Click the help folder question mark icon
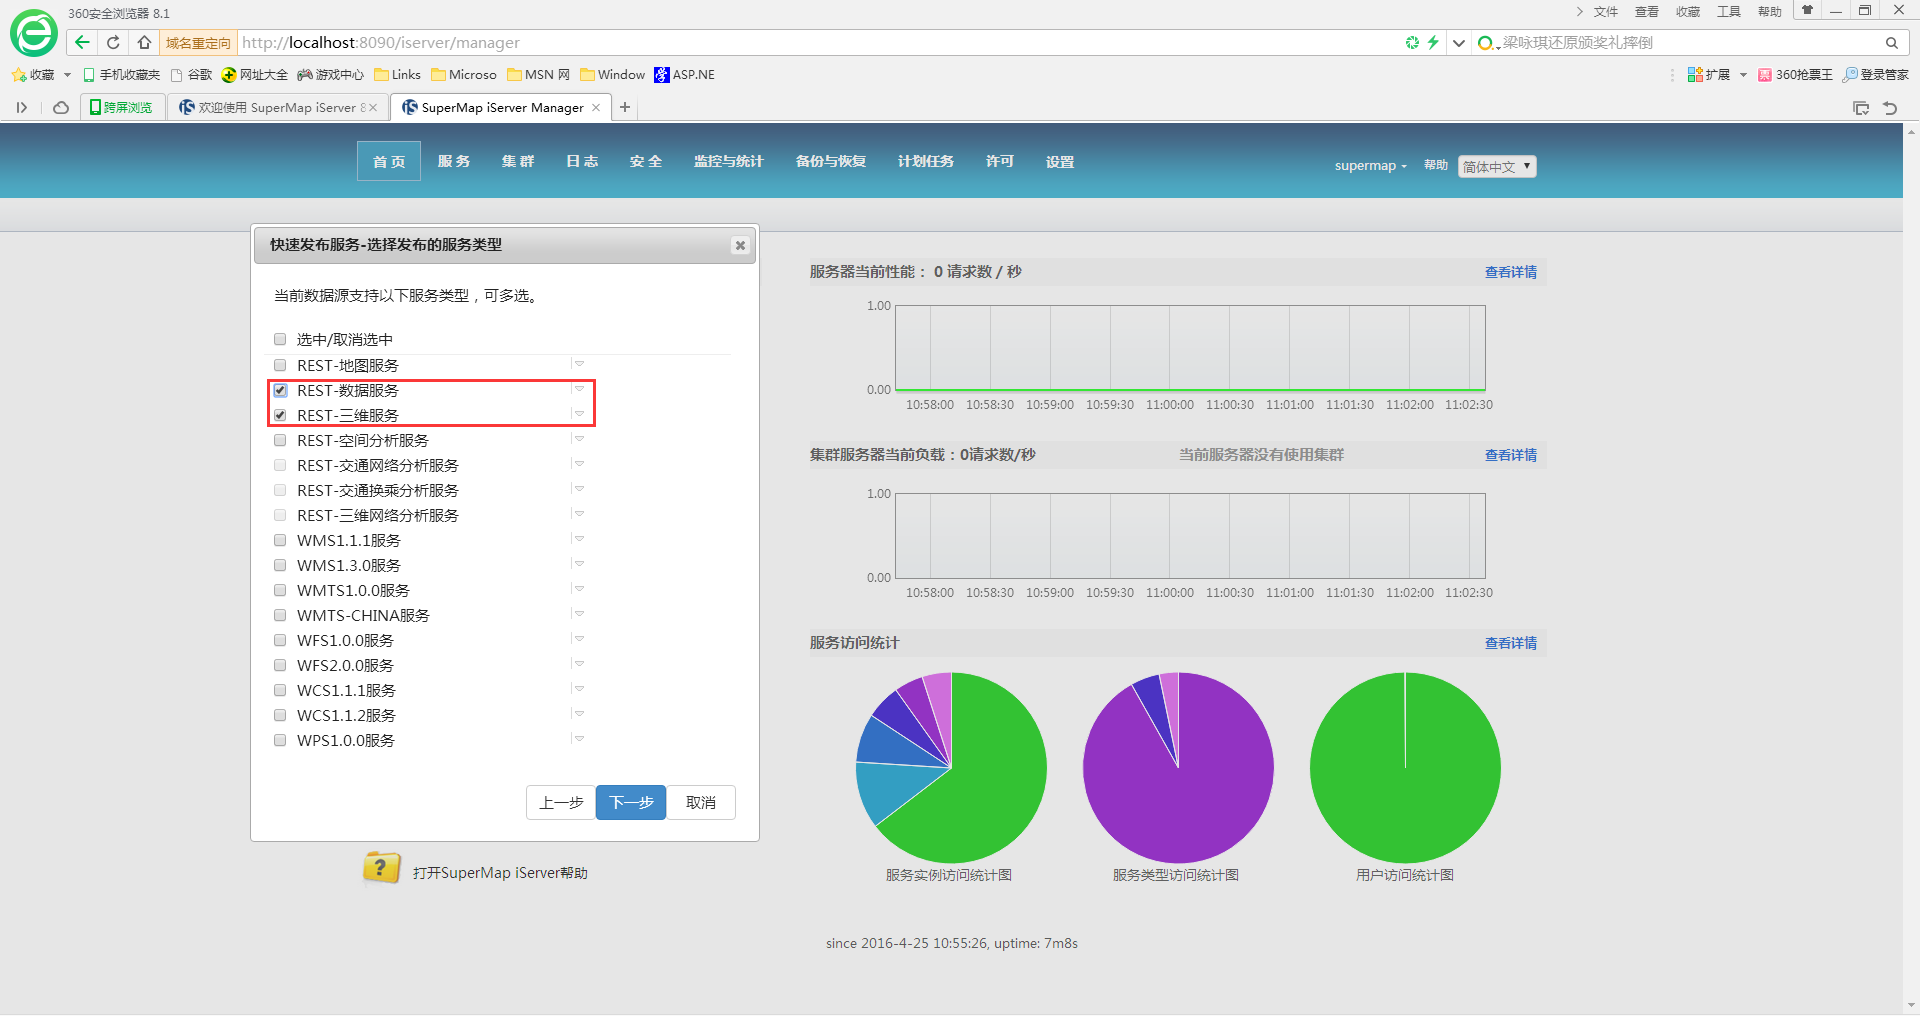The width and height of the screenshot is (1920, 1016). [x=381, y=868]
